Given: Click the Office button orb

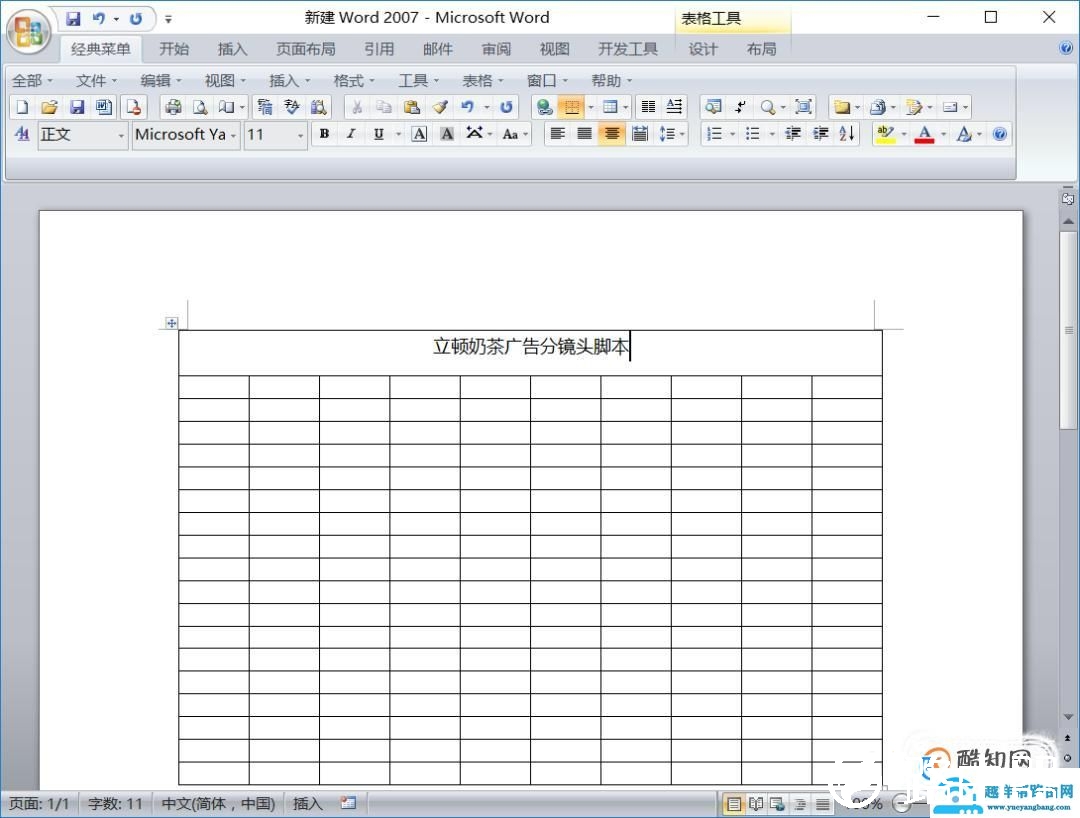Looking at the screenshot, I should point(28,30).
